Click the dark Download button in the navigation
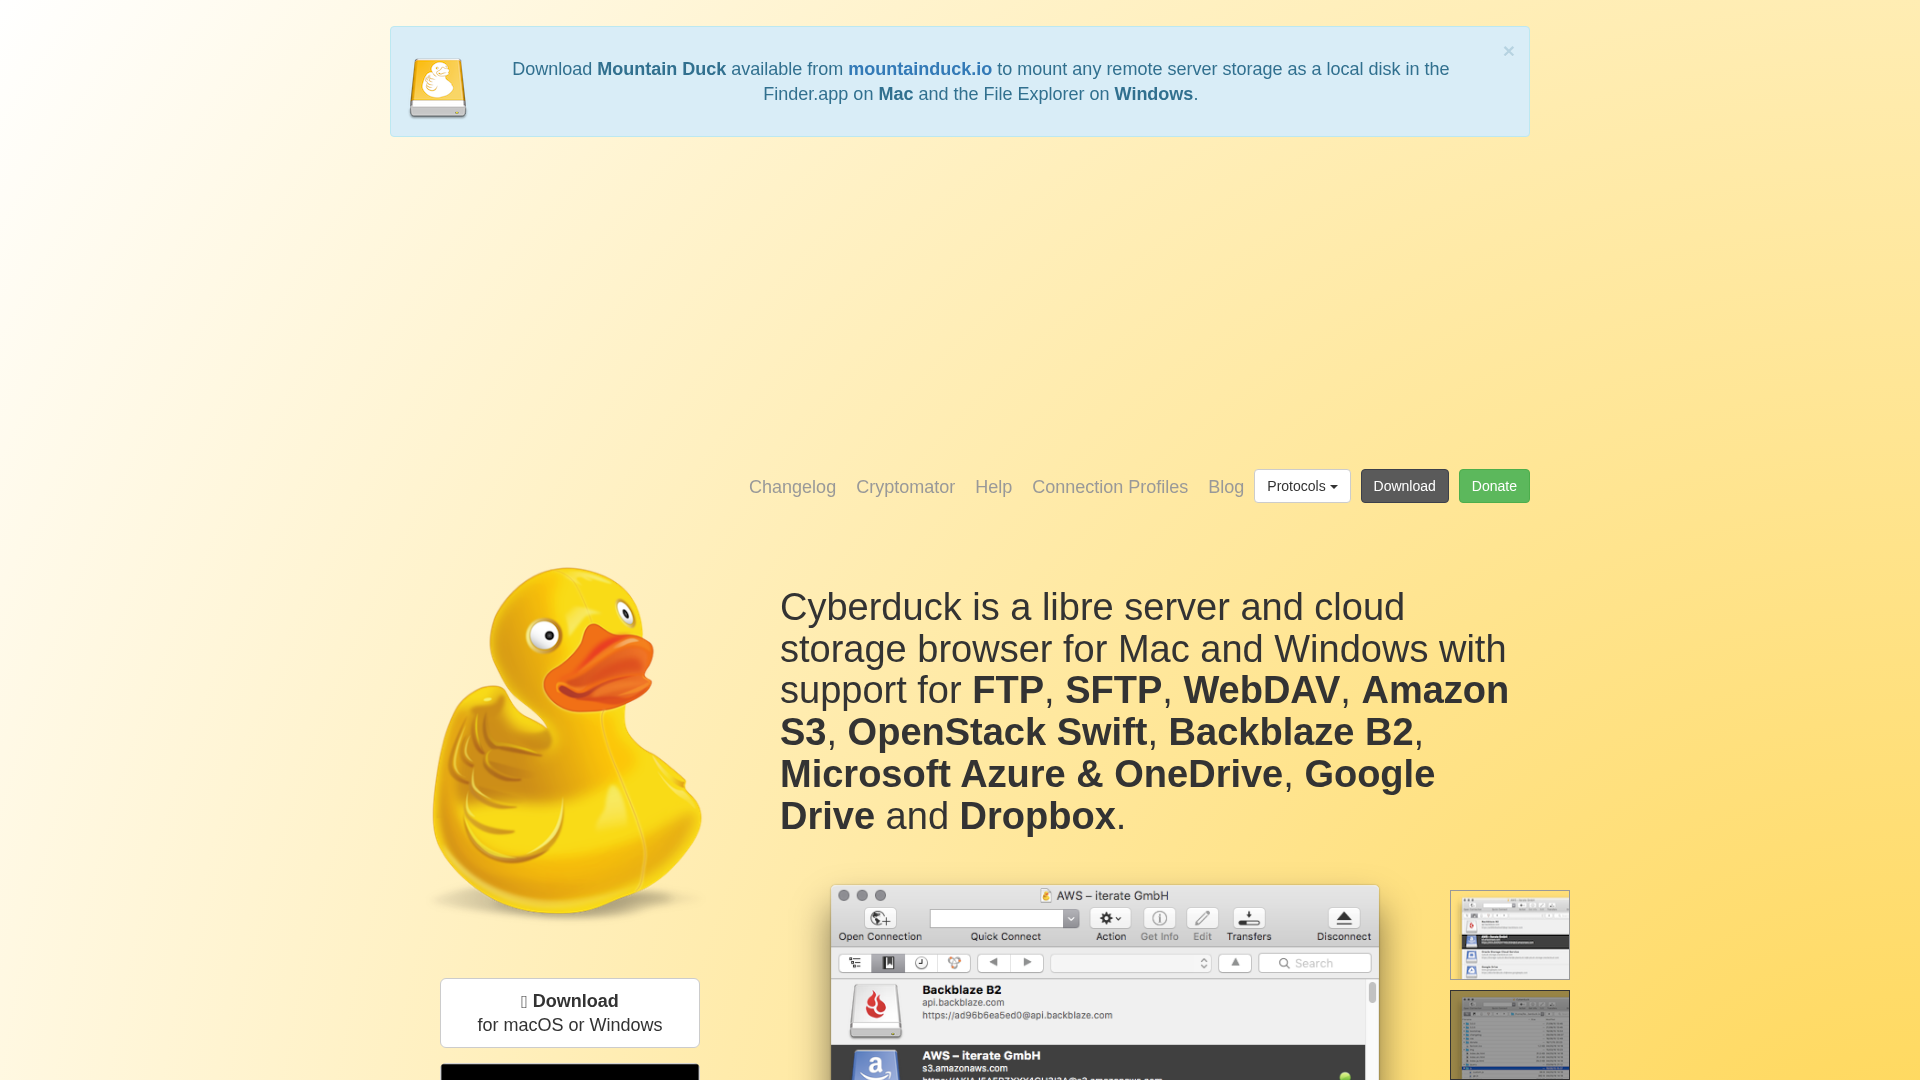This screenshot has height=1080, width=1920. click(1404, 486)
